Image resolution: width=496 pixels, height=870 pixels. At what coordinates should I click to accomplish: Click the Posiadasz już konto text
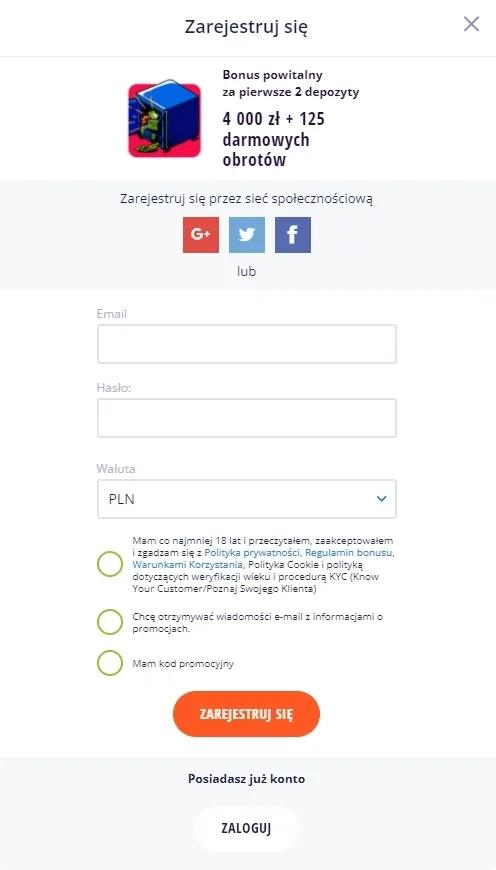pyautogui.click(x=246, y=779)
